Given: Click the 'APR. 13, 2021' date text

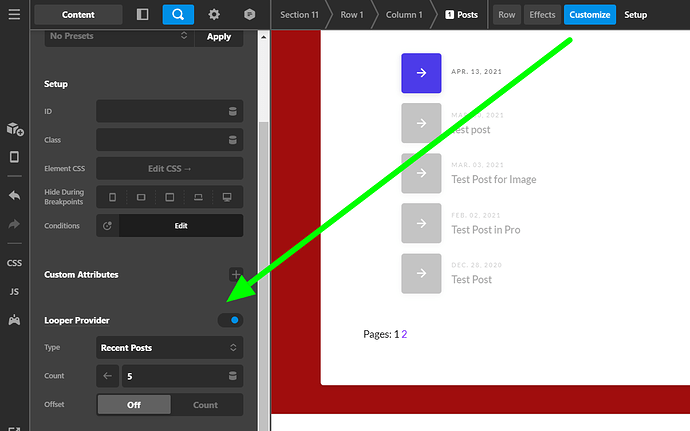Looking at the screenshot, I should pos(476,71).
